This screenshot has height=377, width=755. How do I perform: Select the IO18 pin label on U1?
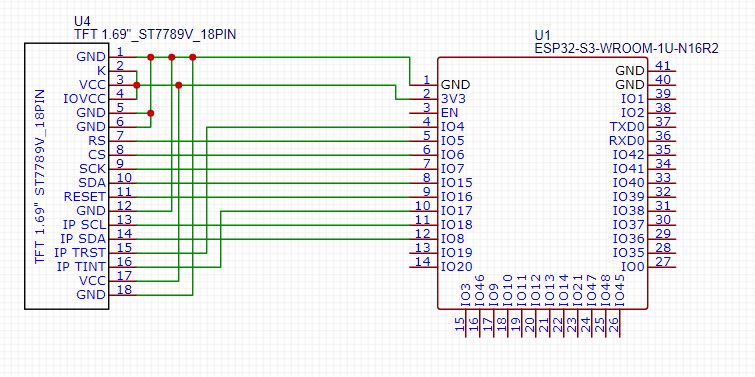pos(456,224)
